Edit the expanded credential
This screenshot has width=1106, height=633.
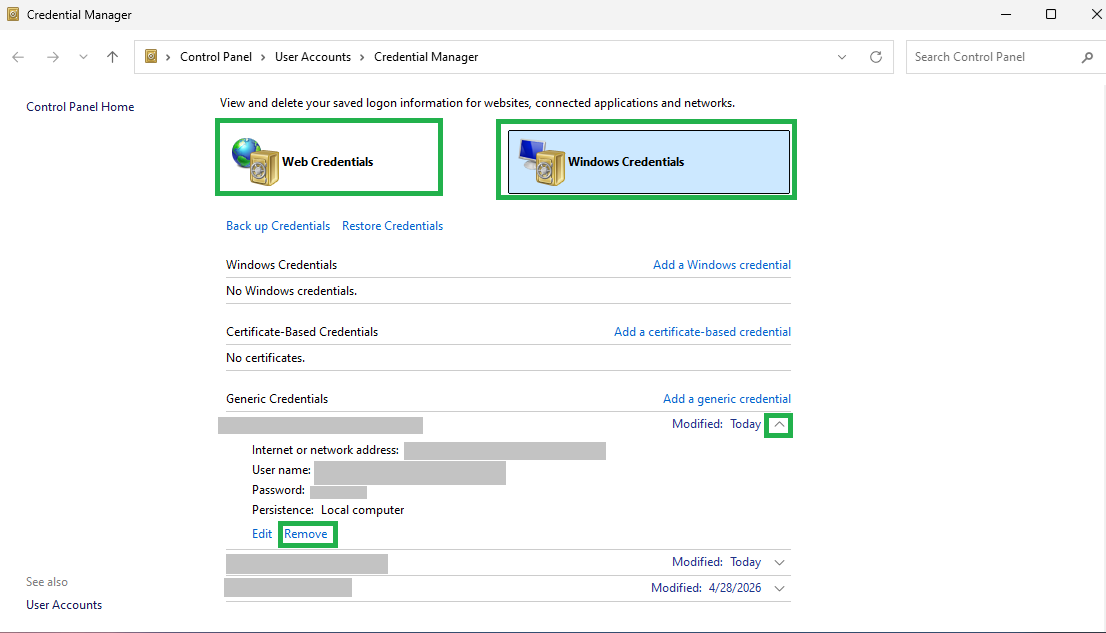click(262, 534)
